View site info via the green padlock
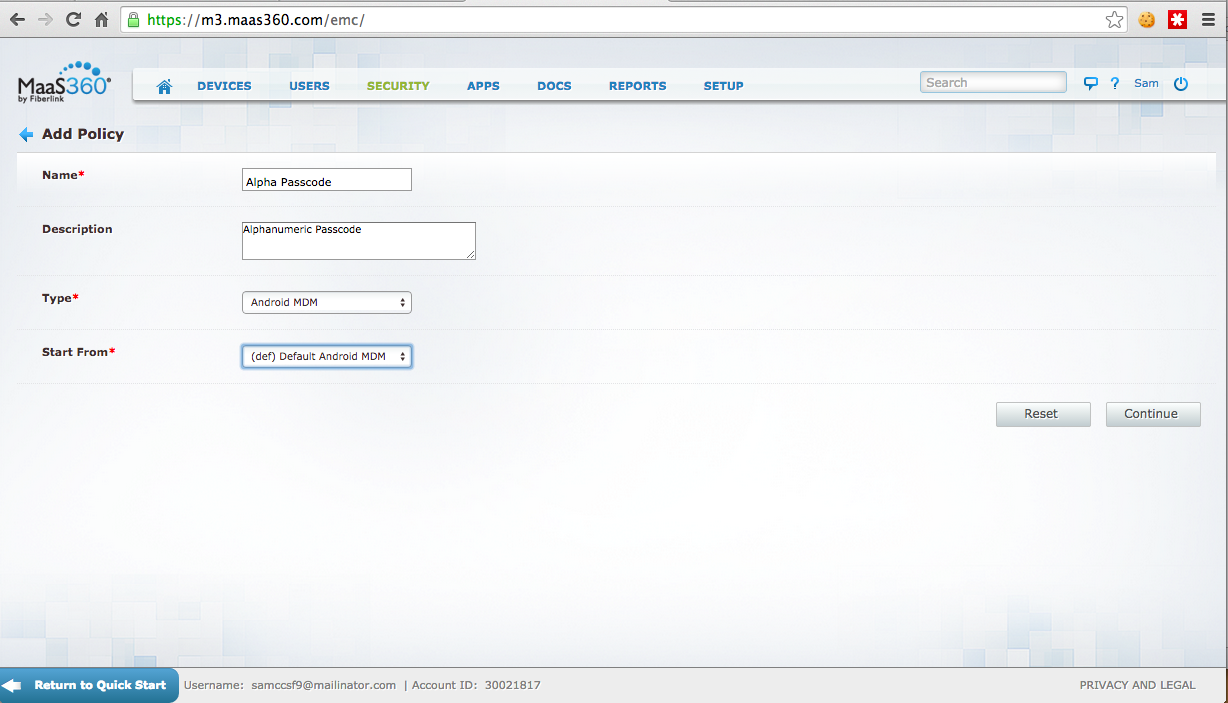This screenshot has height=703, width=1228. pyautogui.click(x=133, y=19)
